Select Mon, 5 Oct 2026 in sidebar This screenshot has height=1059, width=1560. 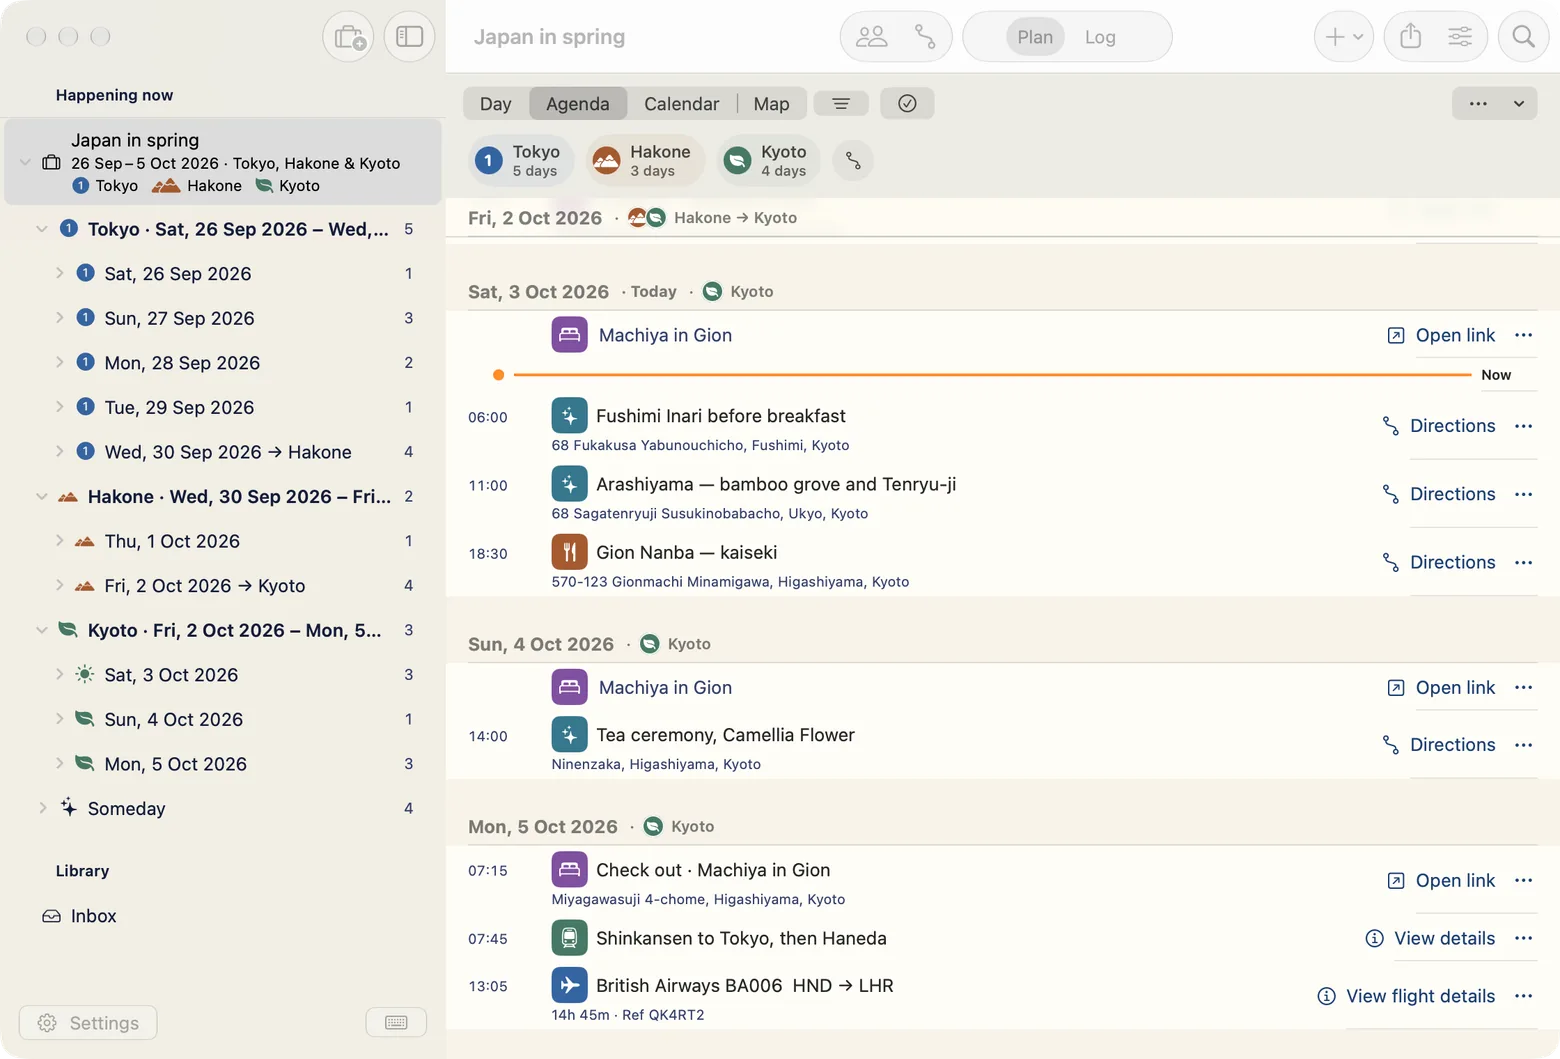click(x=224, y=764)
